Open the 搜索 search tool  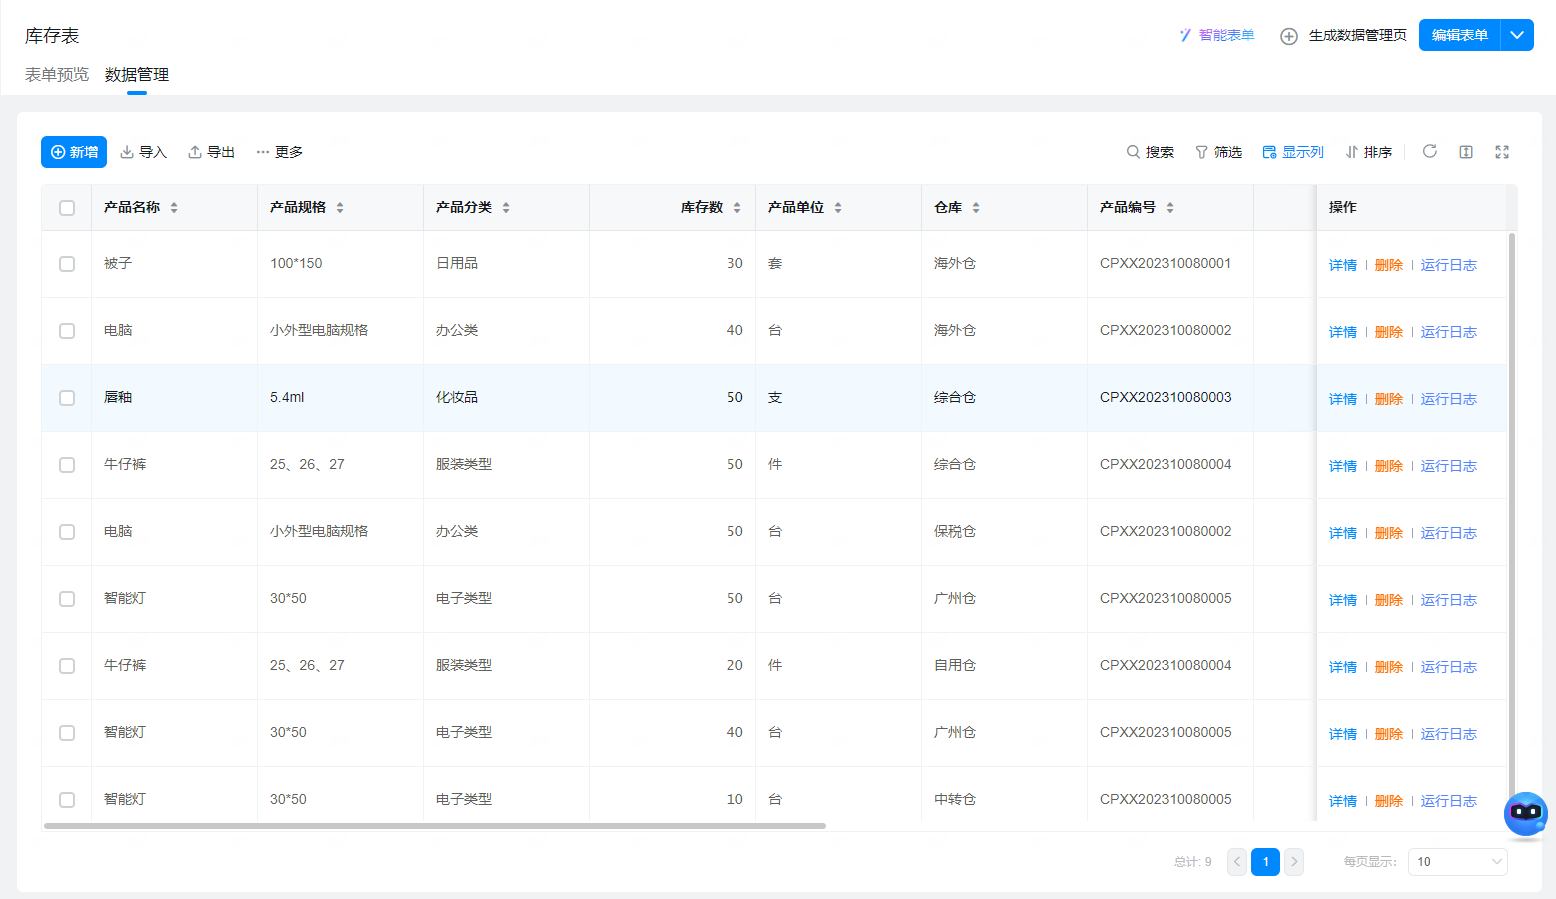coord(1150,152)
